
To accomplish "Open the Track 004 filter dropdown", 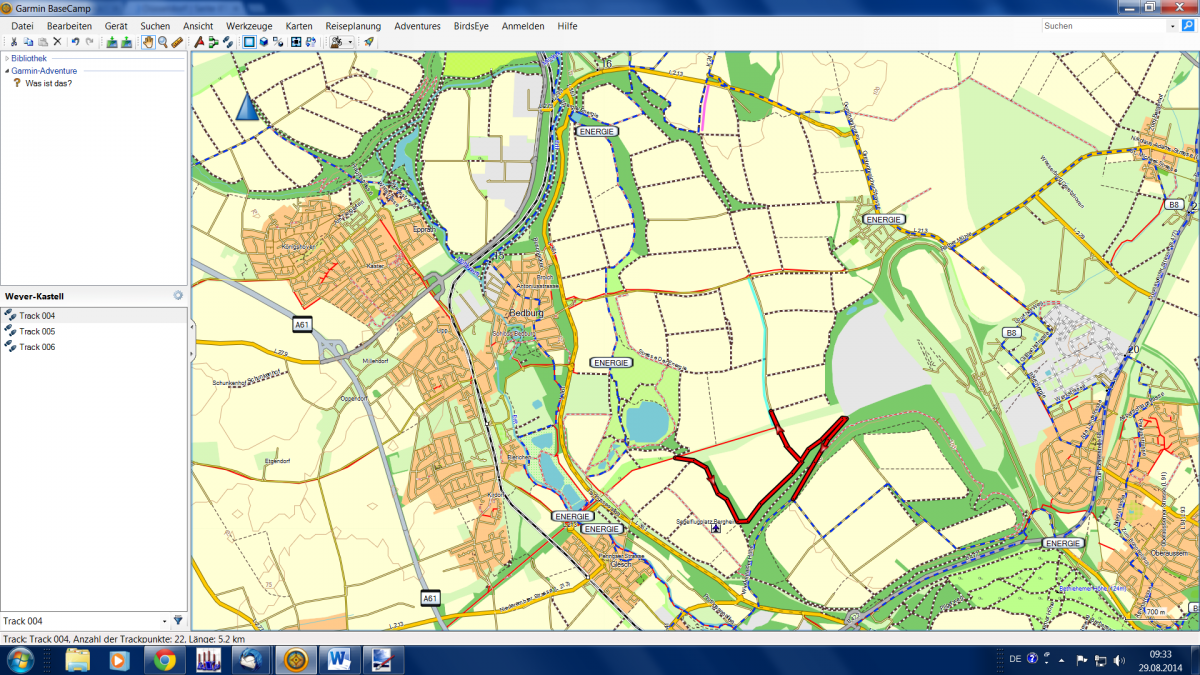I will point(164,621).
